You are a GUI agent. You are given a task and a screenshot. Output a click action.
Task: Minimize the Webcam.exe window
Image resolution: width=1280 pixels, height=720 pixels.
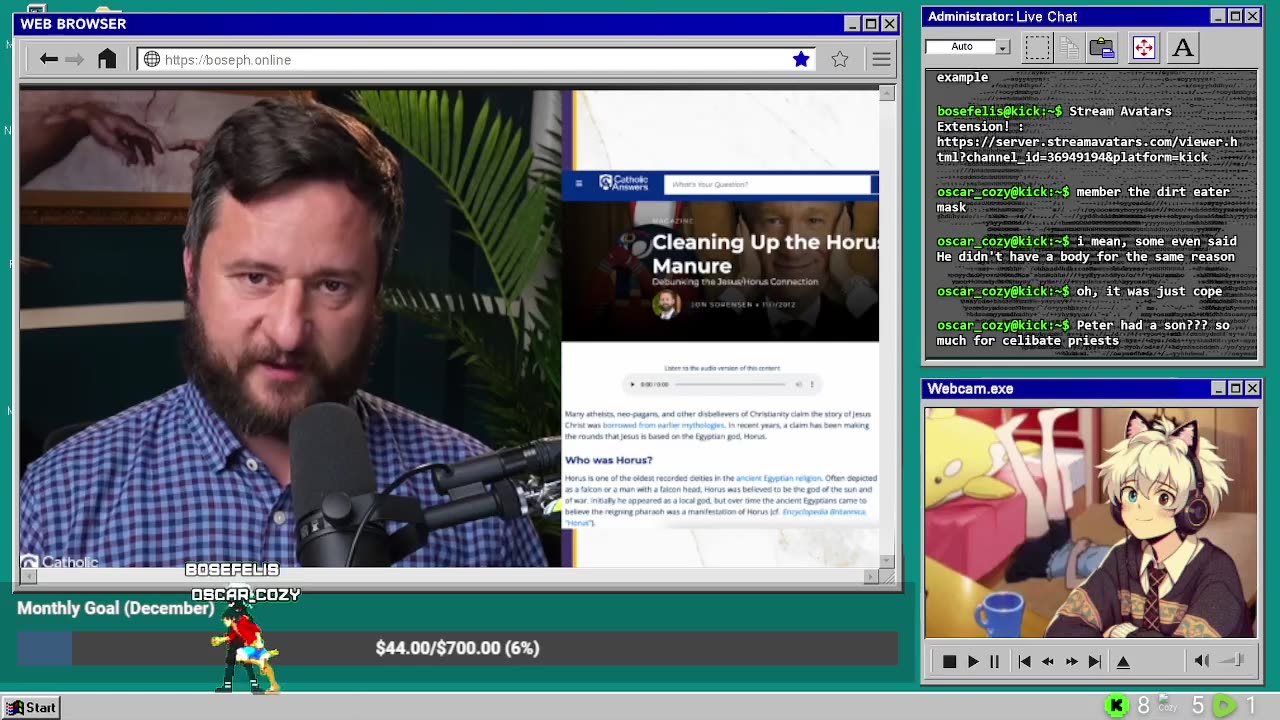coord(1218,388)
